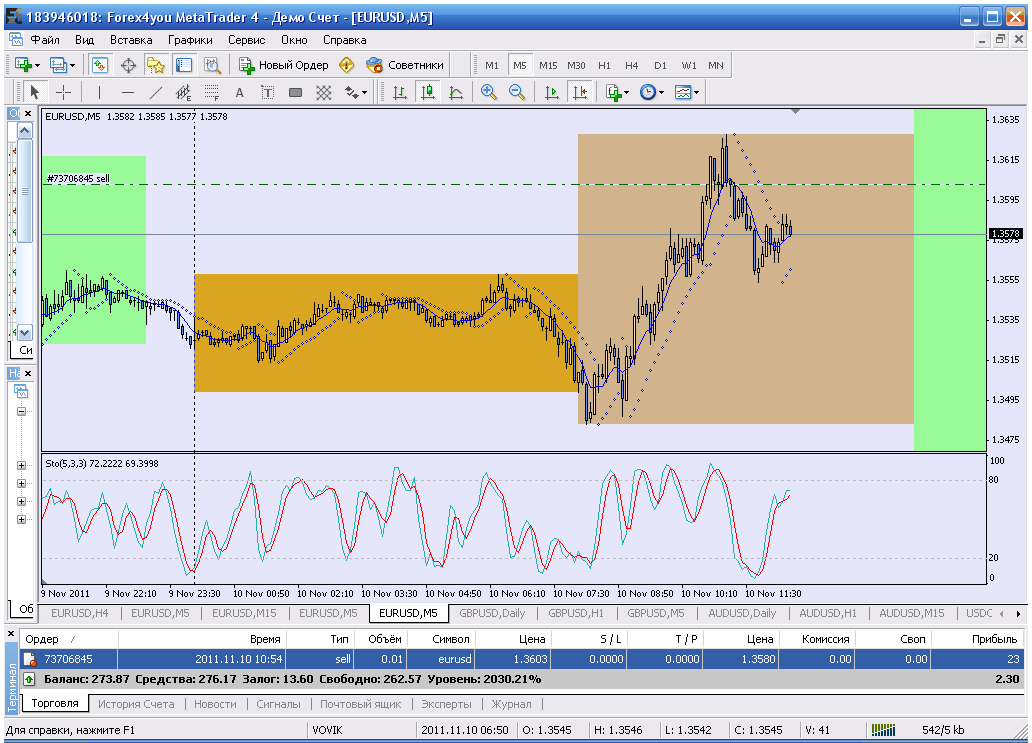
Task: Open the Вставка menu
Action: click(131, 40)
